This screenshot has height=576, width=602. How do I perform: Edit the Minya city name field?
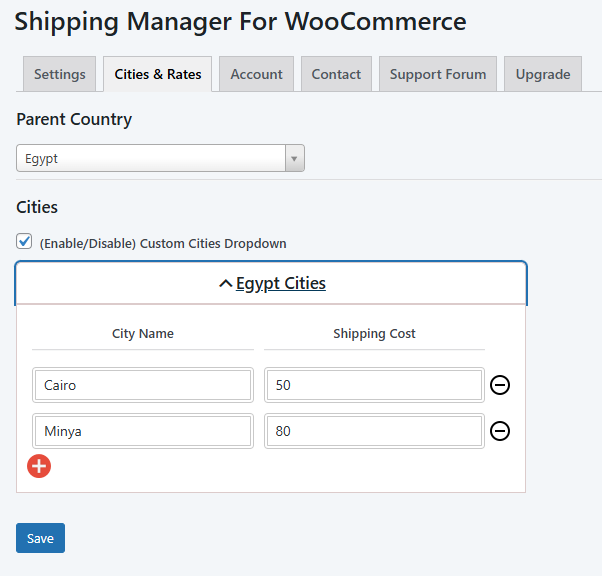(x=143, y=431)
